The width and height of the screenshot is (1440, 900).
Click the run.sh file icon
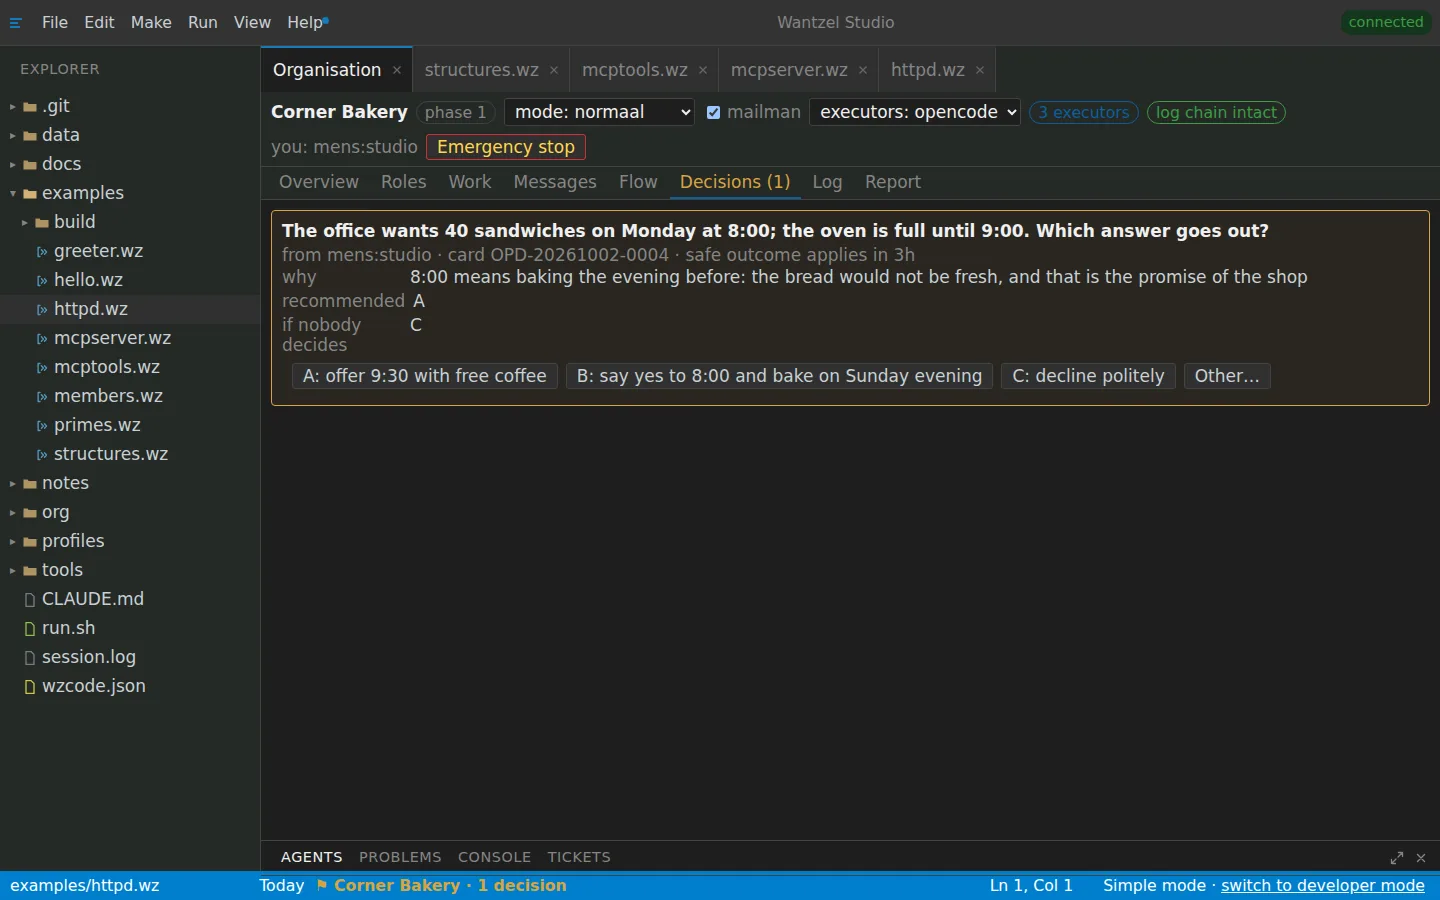[30, 629]
